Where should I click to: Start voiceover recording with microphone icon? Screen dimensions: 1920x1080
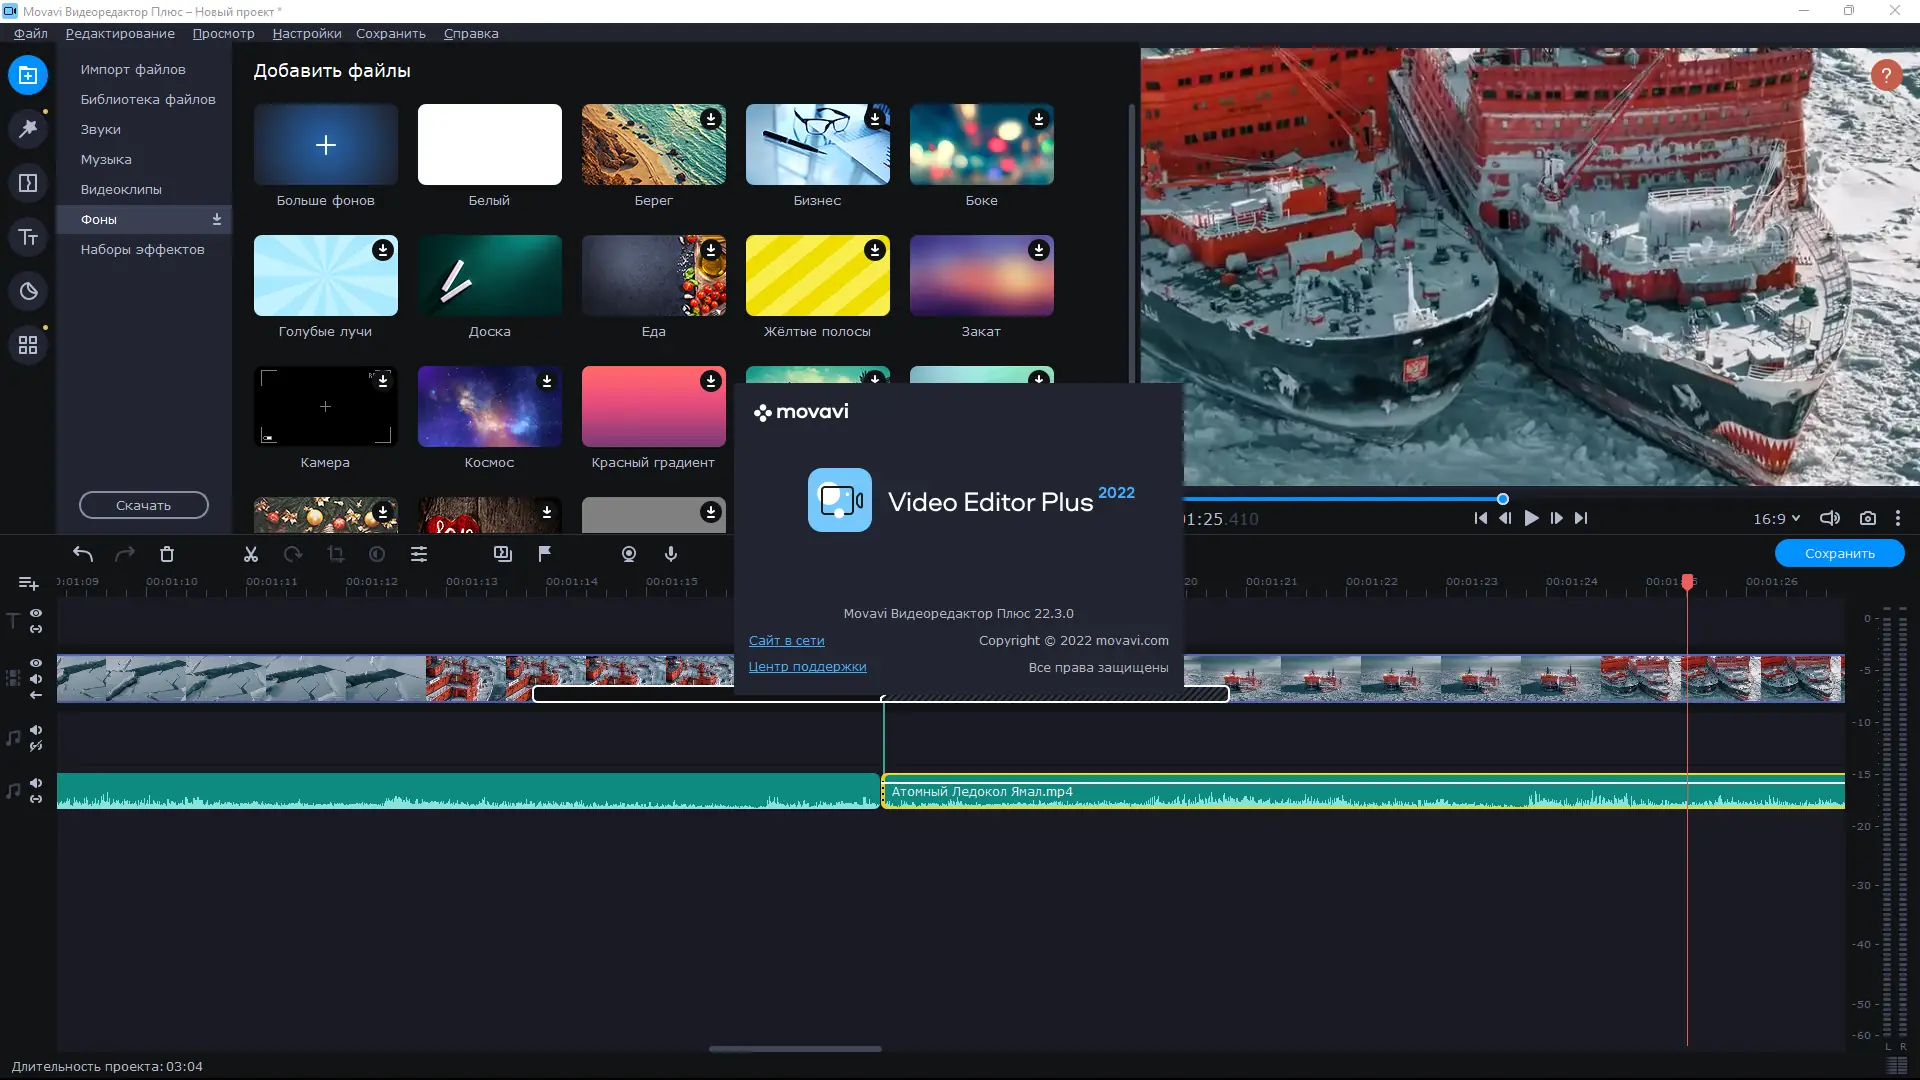(x=671, y=554)
